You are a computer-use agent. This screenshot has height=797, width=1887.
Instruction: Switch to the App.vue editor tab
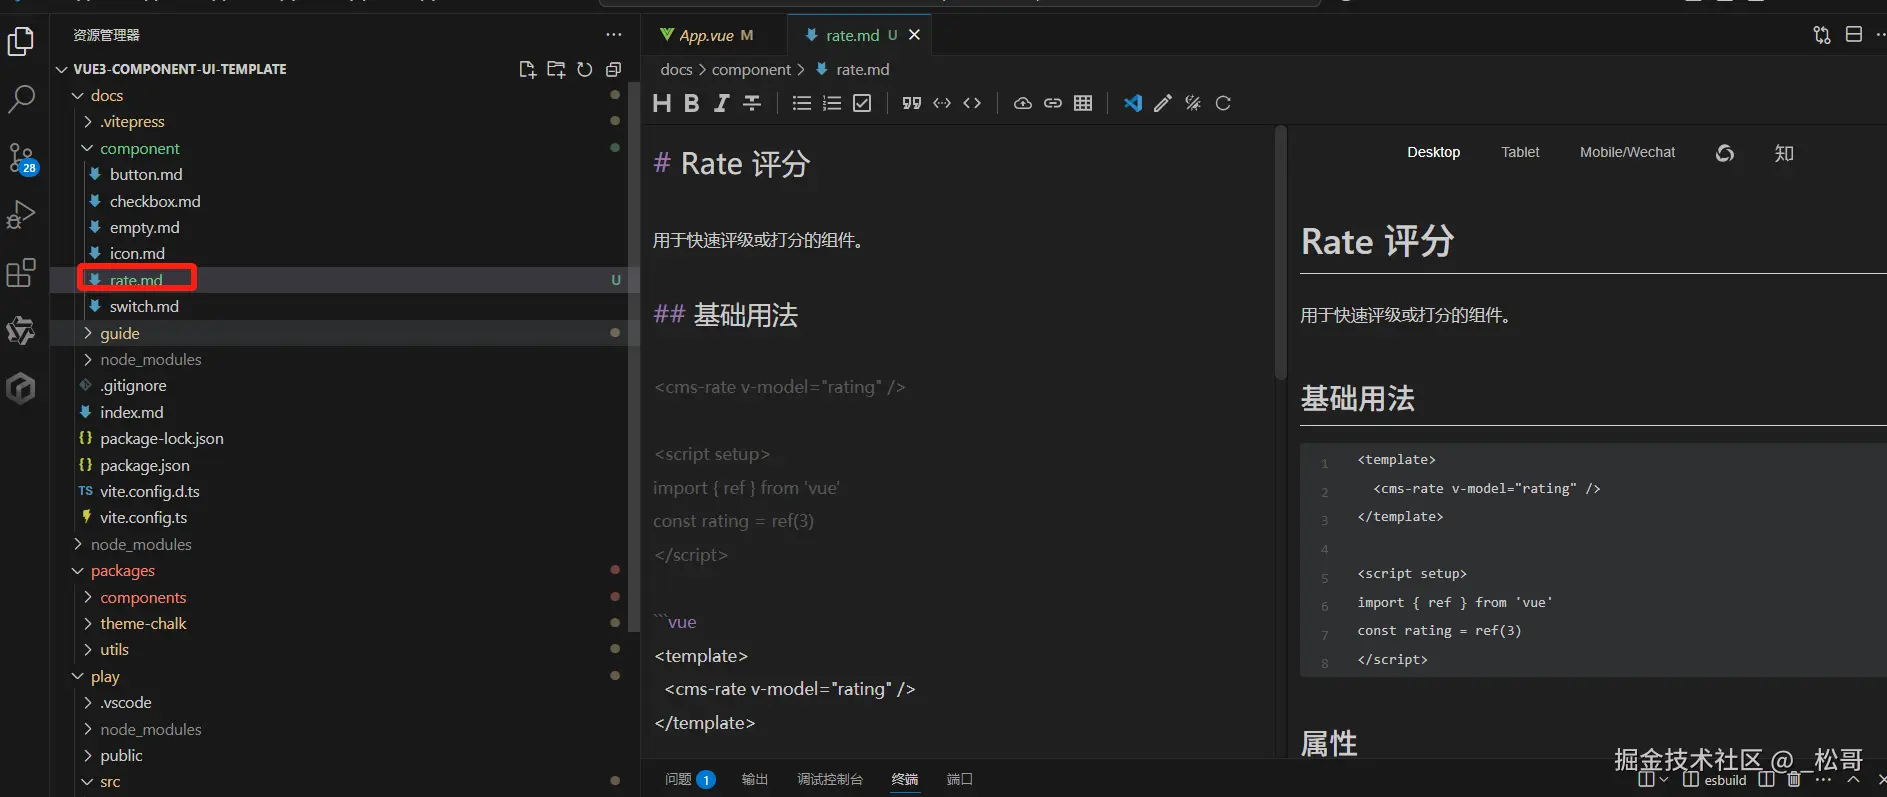(706, 35)
